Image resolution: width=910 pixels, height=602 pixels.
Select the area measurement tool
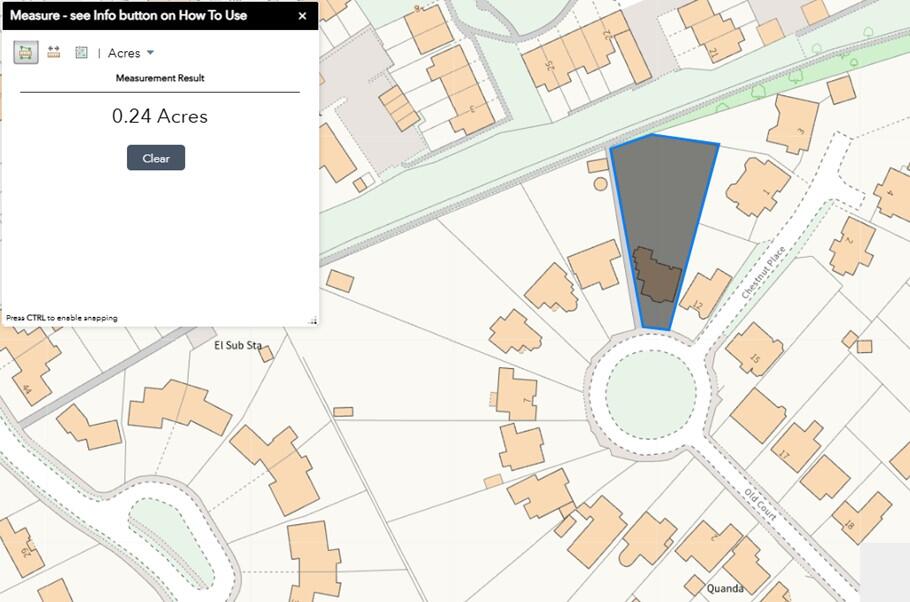26,53
